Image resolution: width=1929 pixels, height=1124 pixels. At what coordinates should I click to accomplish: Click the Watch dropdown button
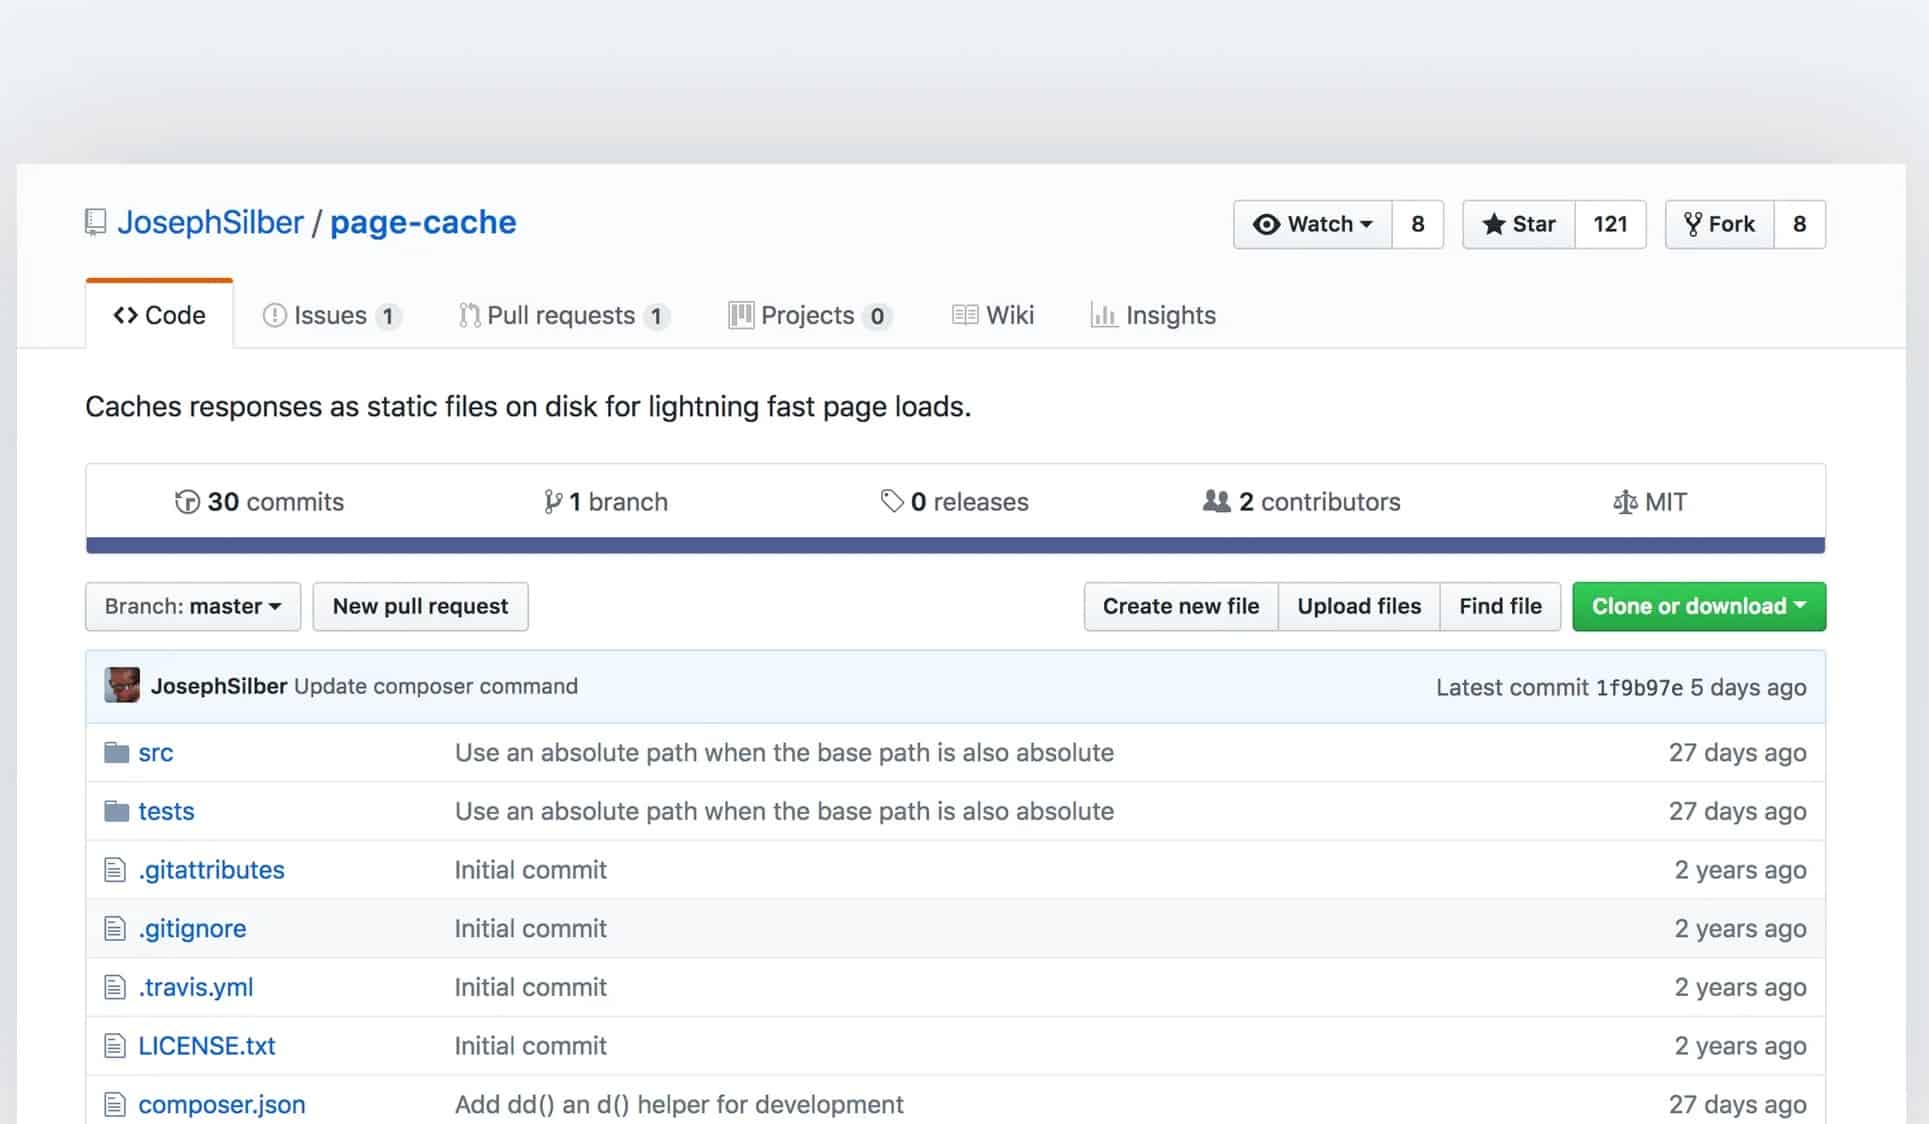tap(1312, 224)
